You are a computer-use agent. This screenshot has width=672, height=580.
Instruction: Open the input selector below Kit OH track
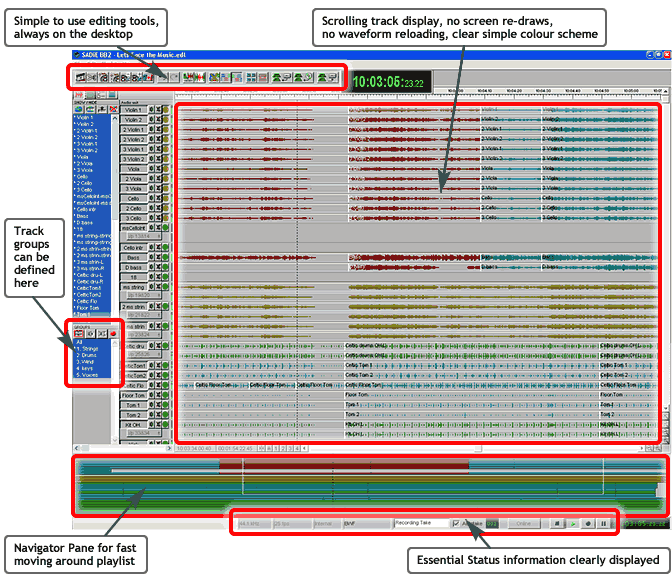point(144,433)
